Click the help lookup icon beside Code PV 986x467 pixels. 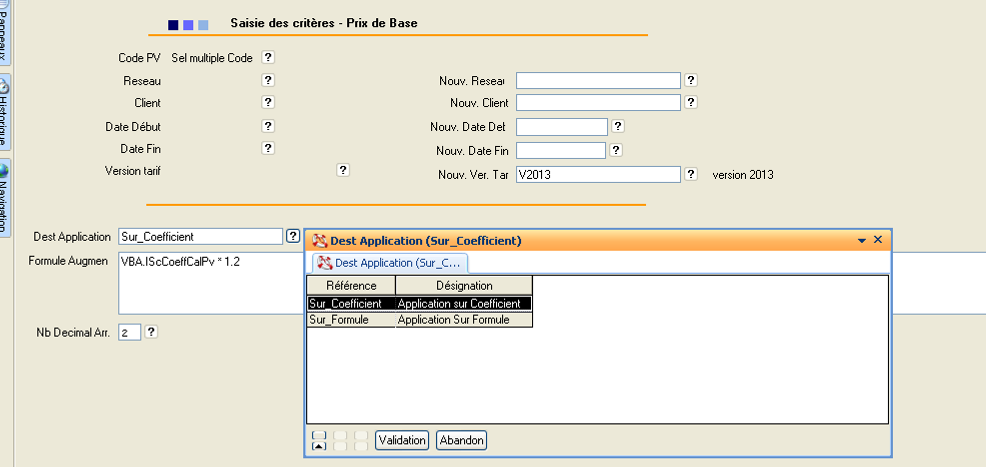coord(268,58)
